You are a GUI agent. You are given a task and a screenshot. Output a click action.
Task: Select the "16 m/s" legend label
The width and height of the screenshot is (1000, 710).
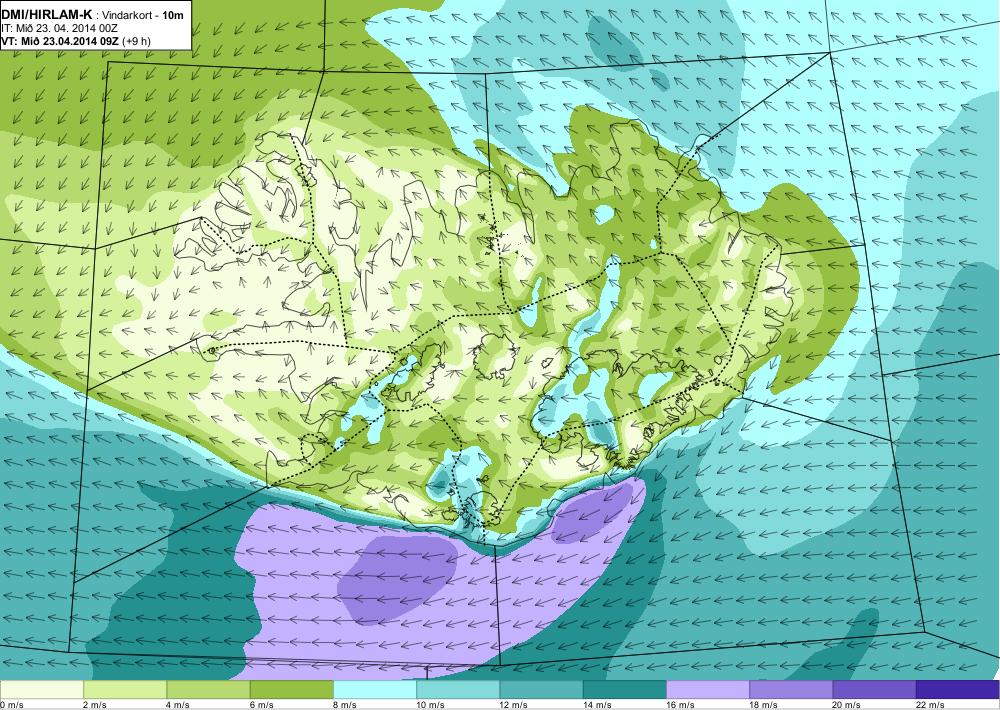point(680,705)
